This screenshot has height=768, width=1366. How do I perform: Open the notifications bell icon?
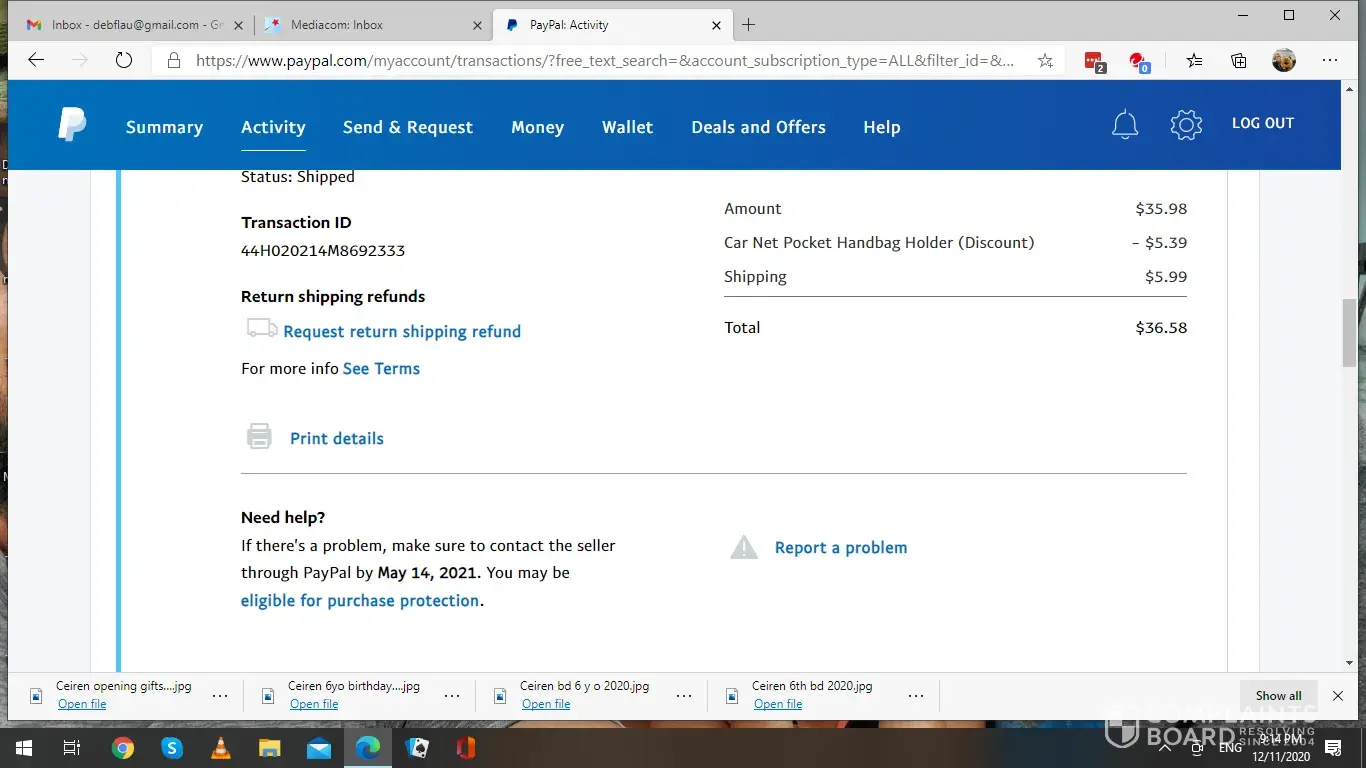(1125, 125)
